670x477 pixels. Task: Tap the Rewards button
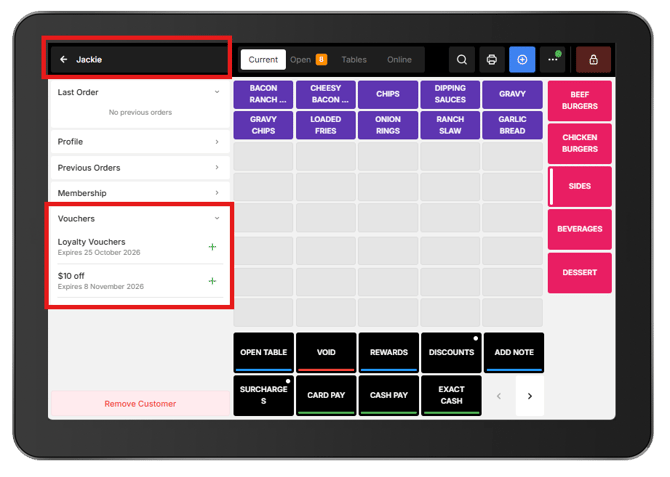pos(389,353)
